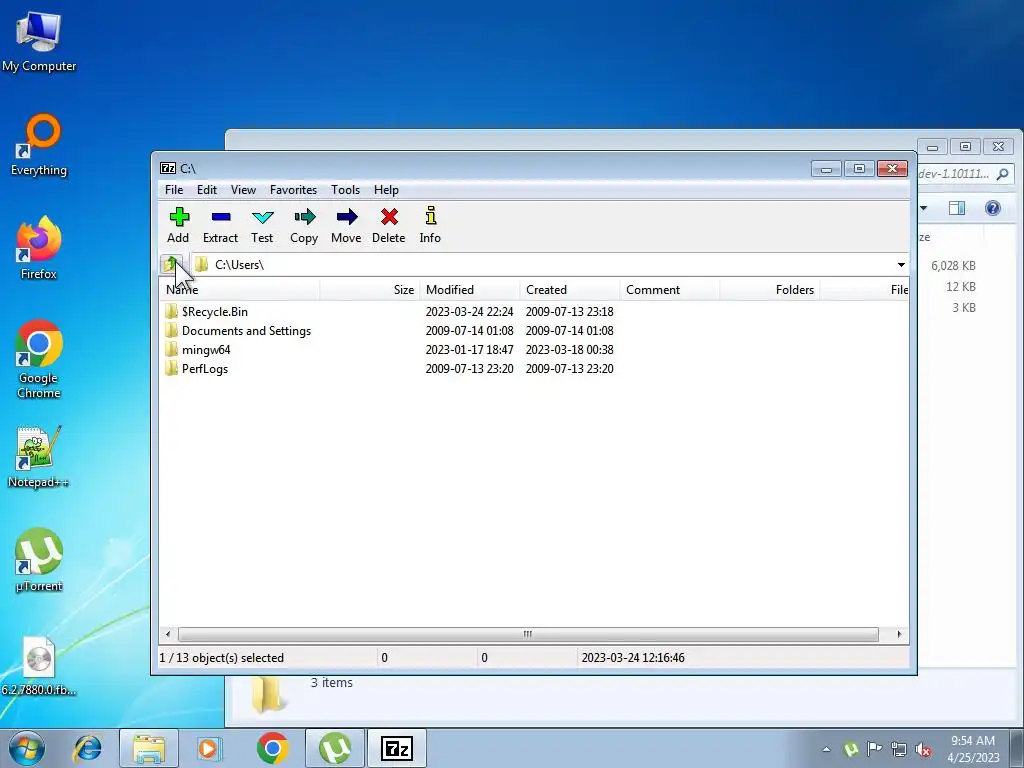The height and width of the screenshot is (768, 1024).
Task: Select the Copy toolbar icon
Action: (x=304, y=226)
